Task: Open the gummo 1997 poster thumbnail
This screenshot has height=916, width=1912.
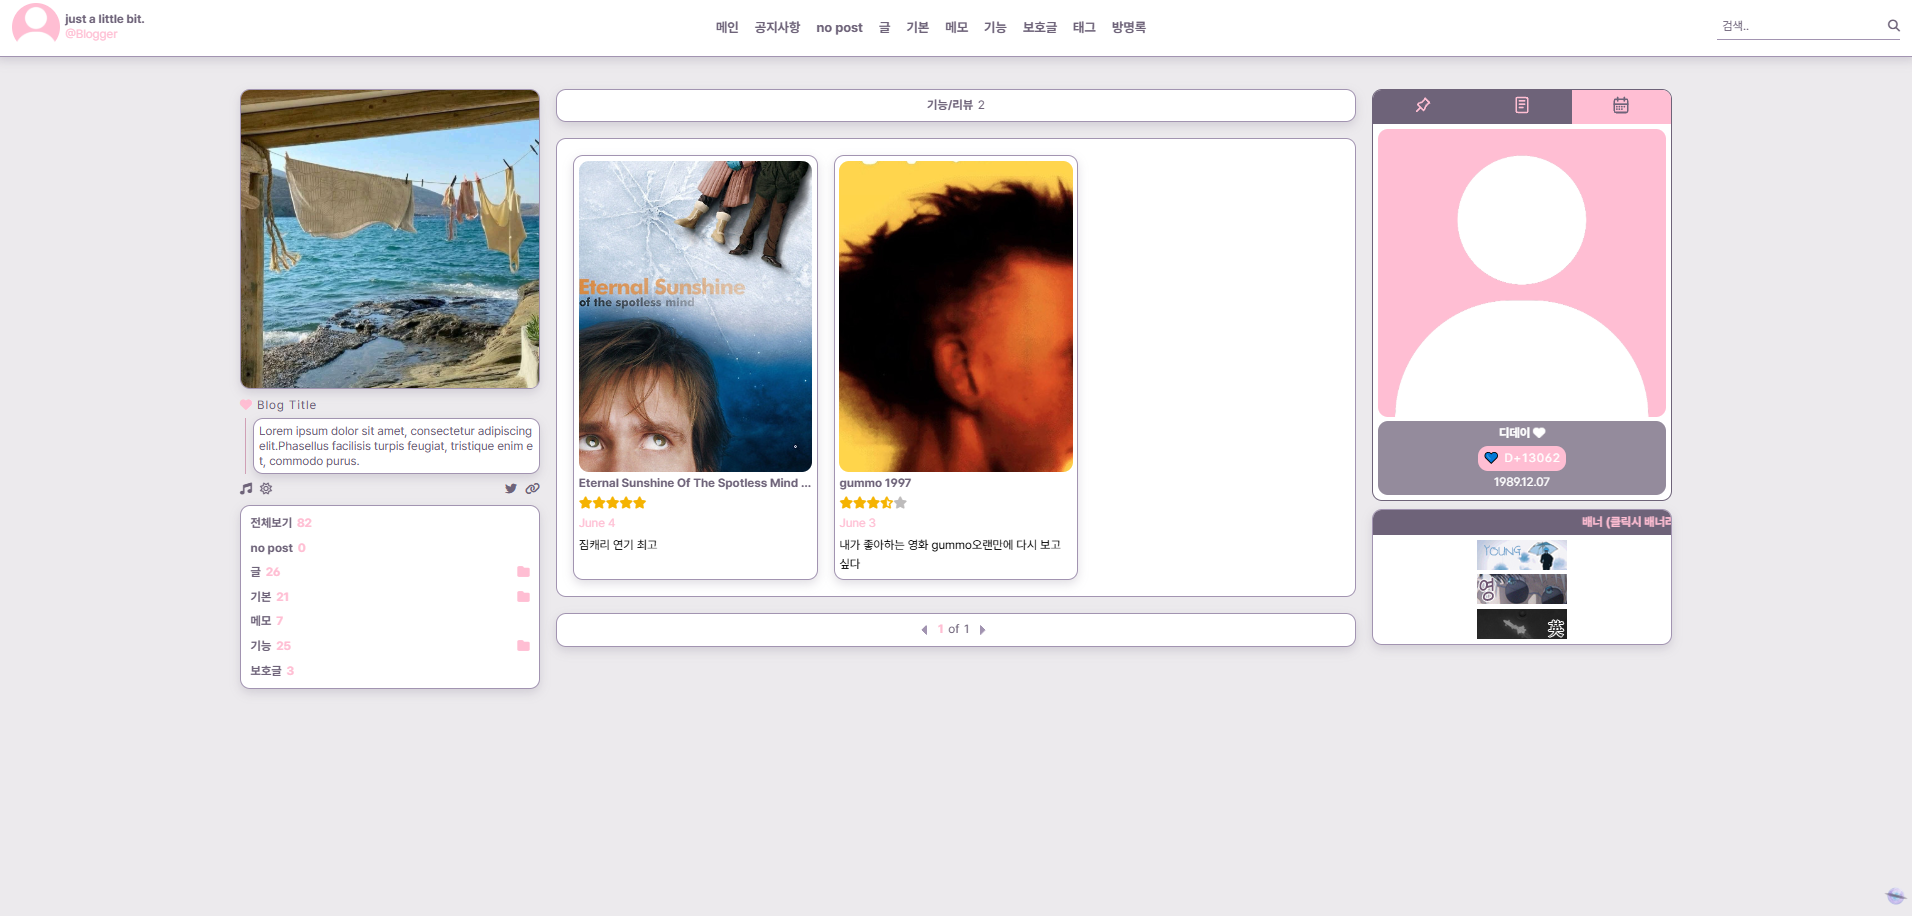Action: (956, 316)
